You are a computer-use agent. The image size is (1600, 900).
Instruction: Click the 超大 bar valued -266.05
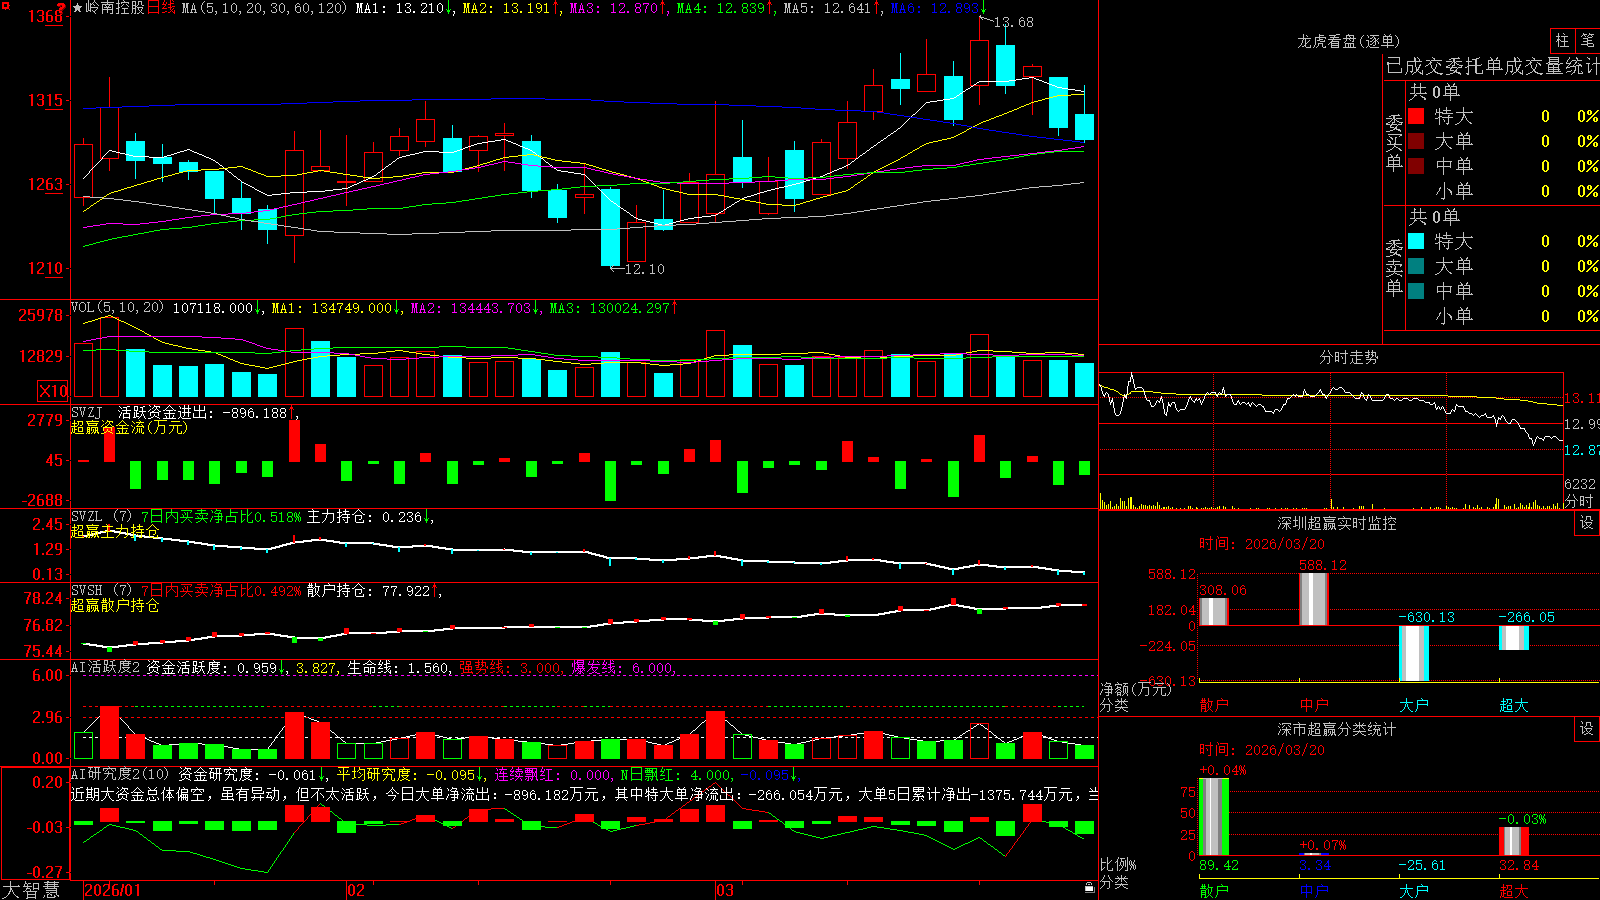click(1513, 638)
